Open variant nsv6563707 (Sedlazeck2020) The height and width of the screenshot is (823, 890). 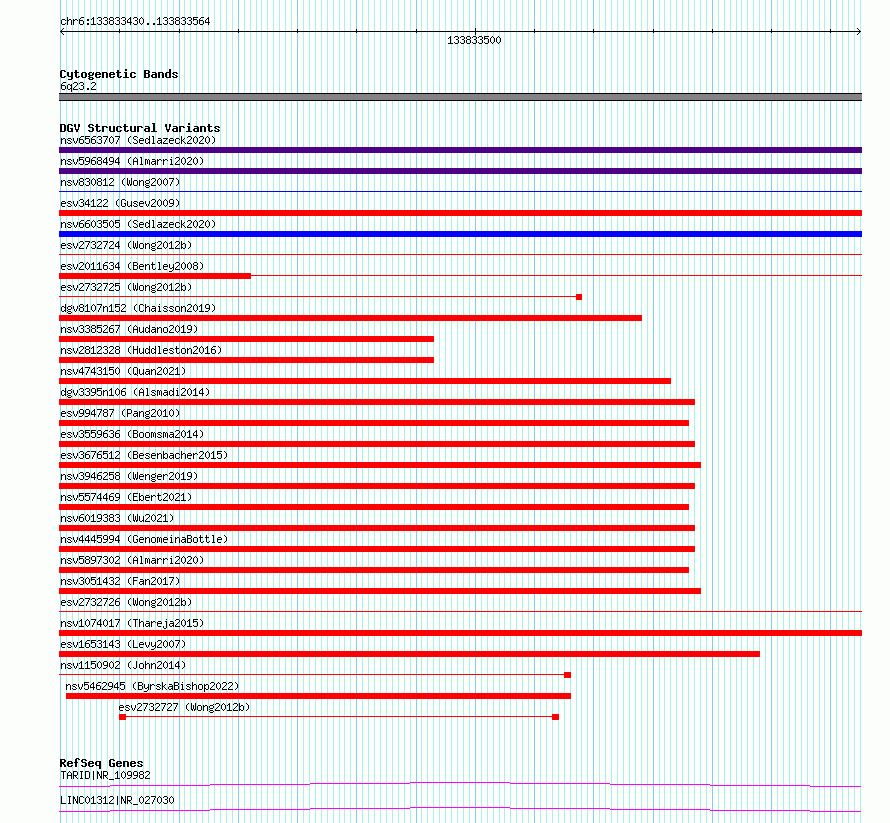[138, 140]
